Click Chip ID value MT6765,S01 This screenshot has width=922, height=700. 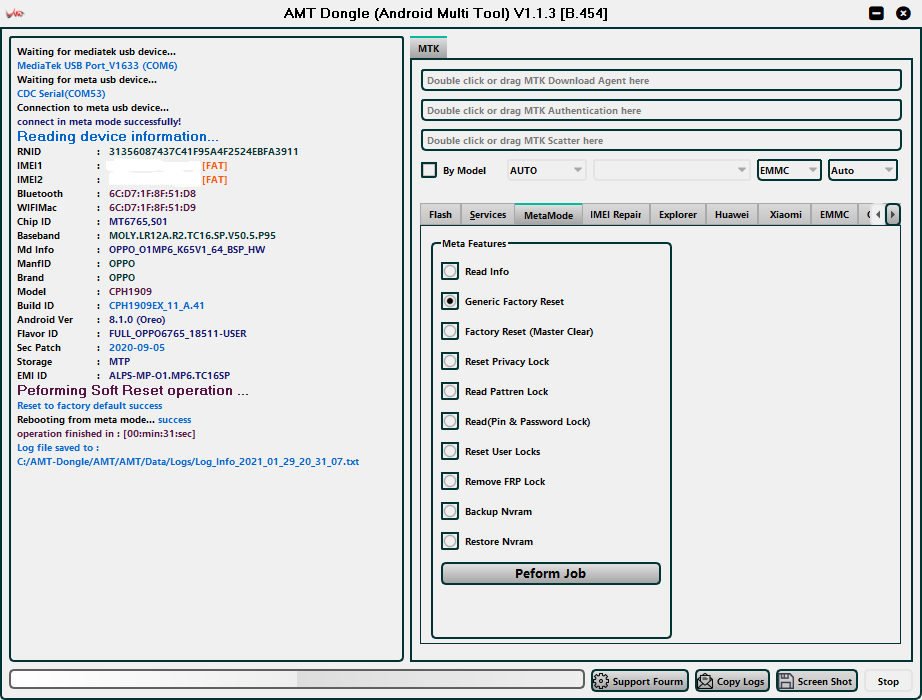[138, 222]
